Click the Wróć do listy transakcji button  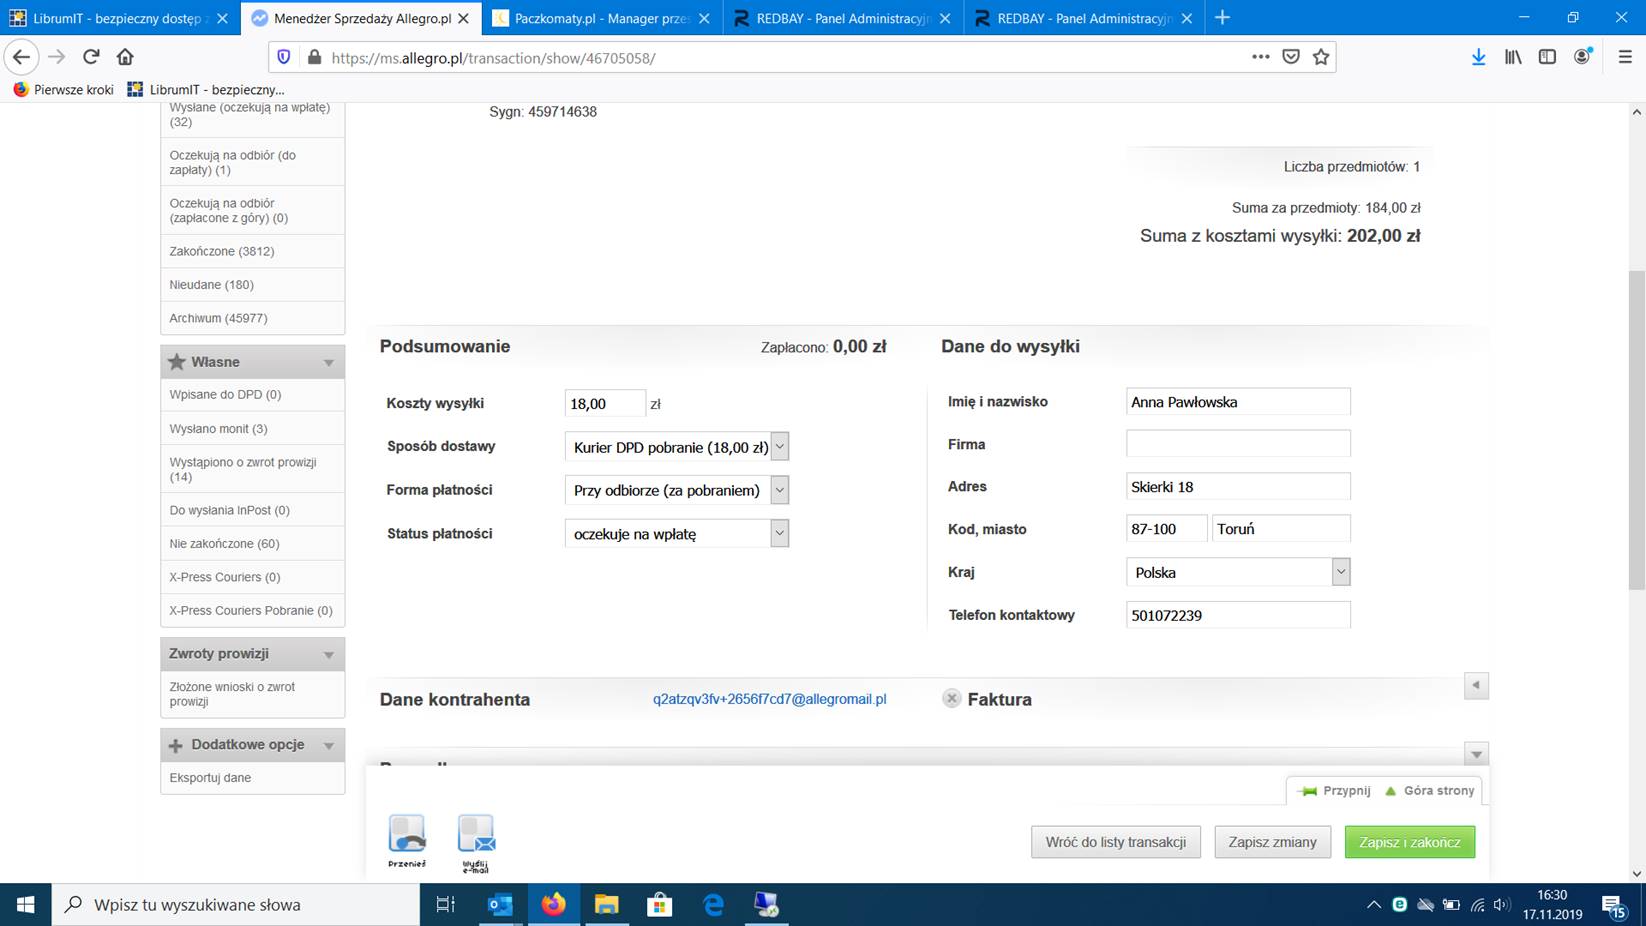(x=1115, y=842)
